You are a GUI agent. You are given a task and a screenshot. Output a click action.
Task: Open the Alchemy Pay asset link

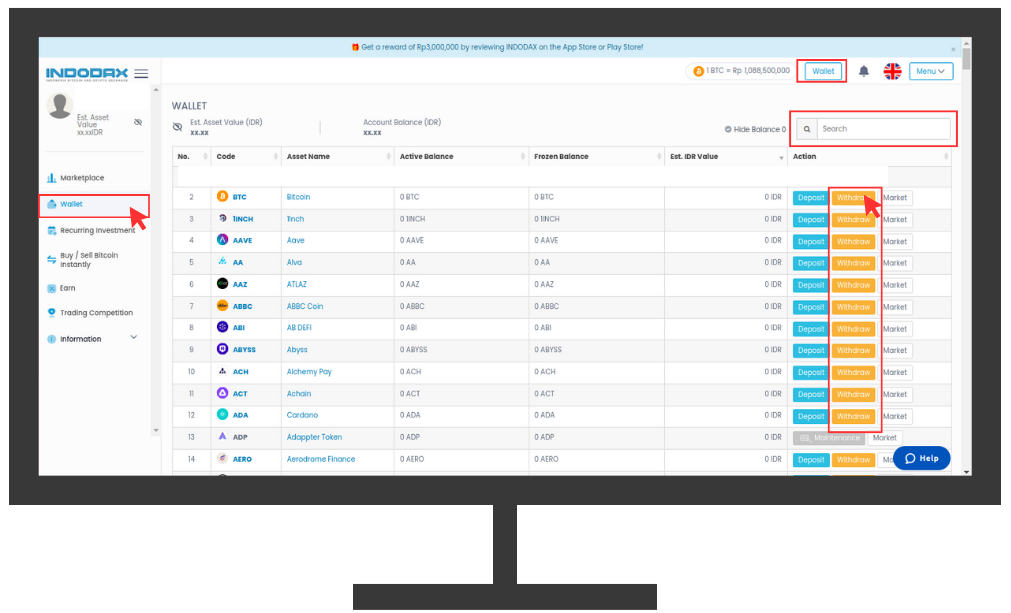[x=309, y=372]
